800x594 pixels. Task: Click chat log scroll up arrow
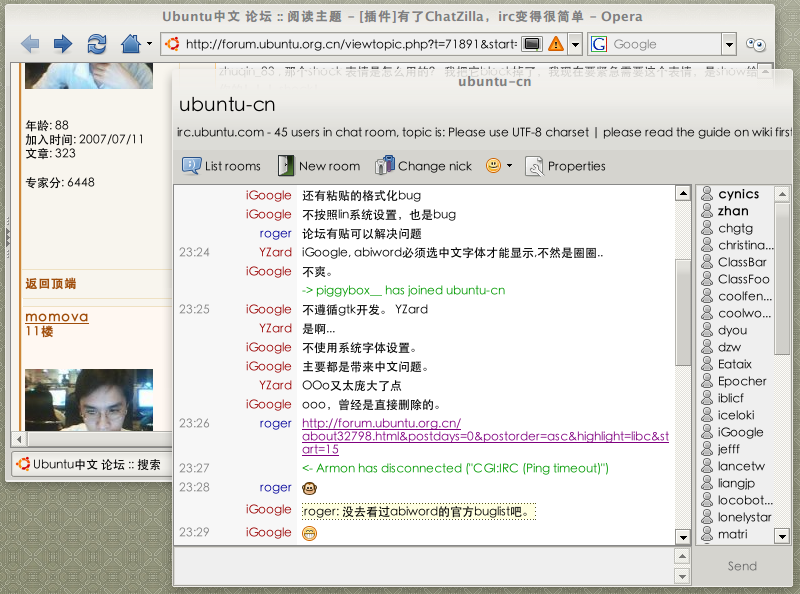[683, 193]
